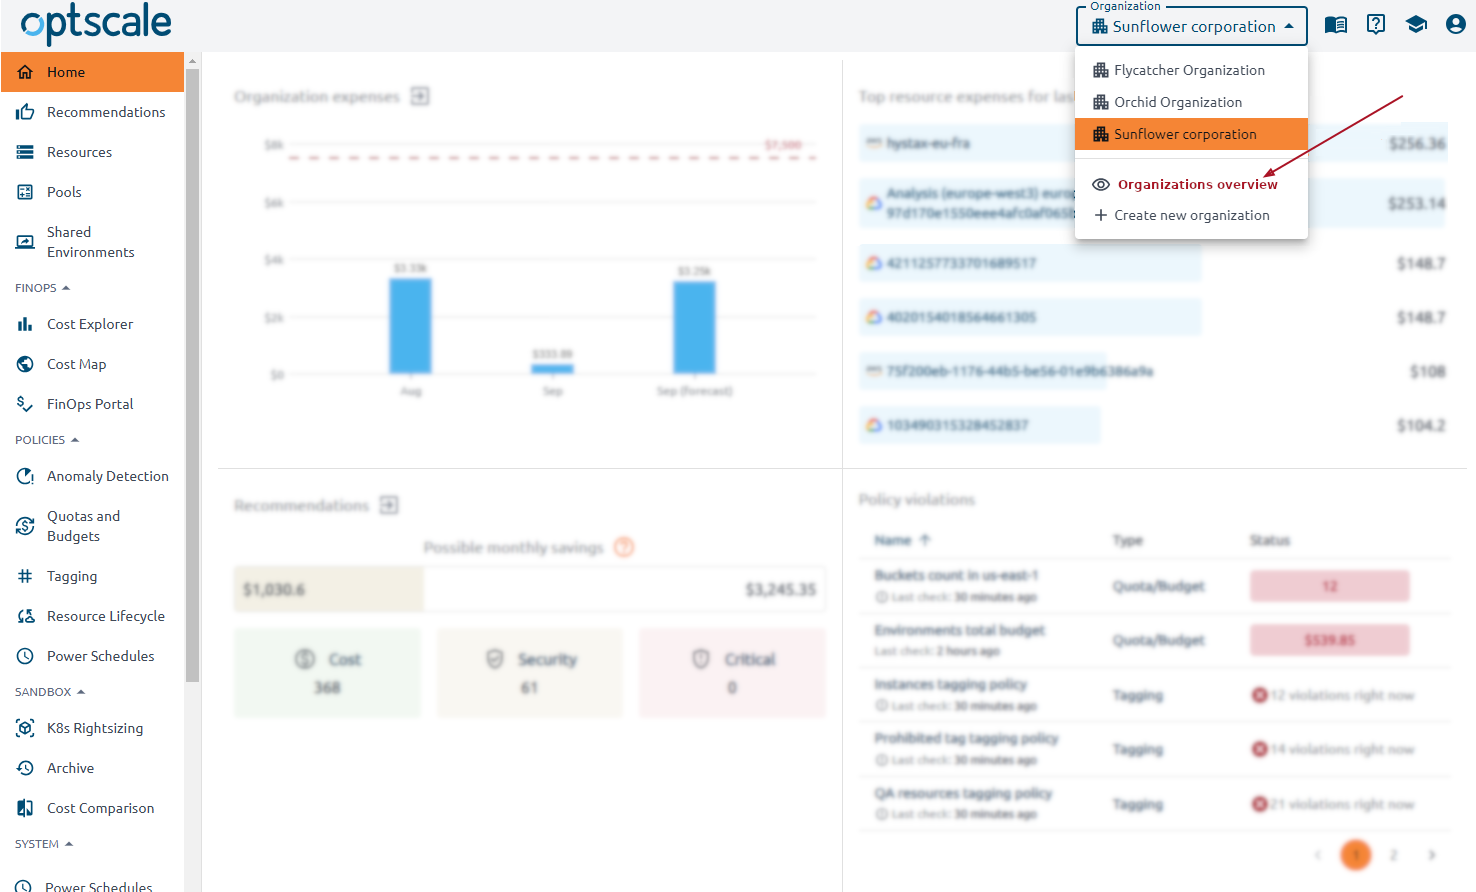Click the Resource Lifecycle icon
The image size is (1476, 892).
point(25,616)
